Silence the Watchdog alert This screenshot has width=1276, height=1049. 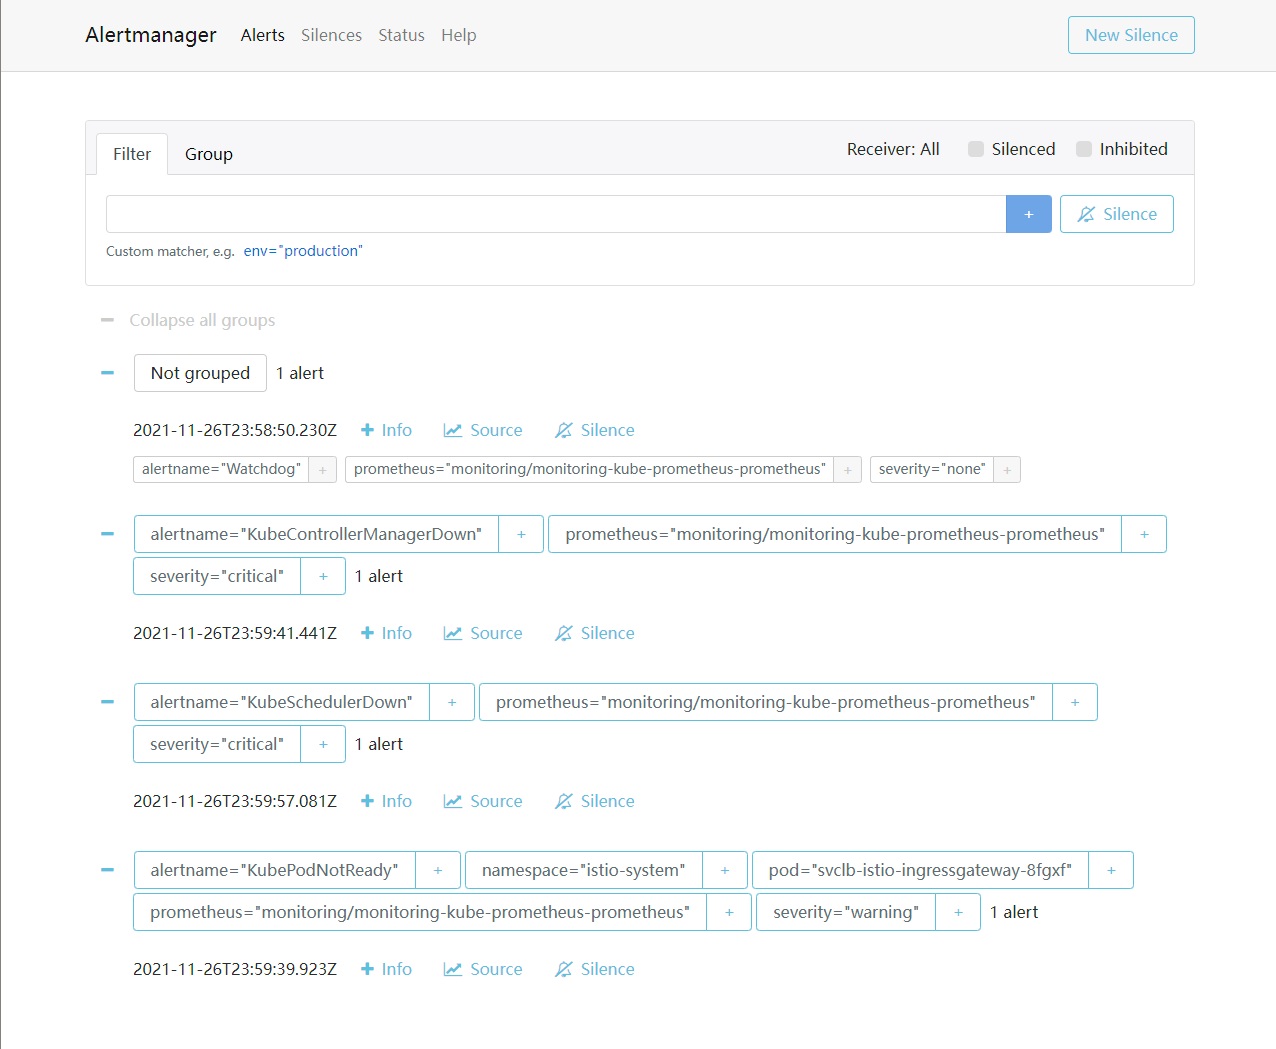click(x=595, y=430)
